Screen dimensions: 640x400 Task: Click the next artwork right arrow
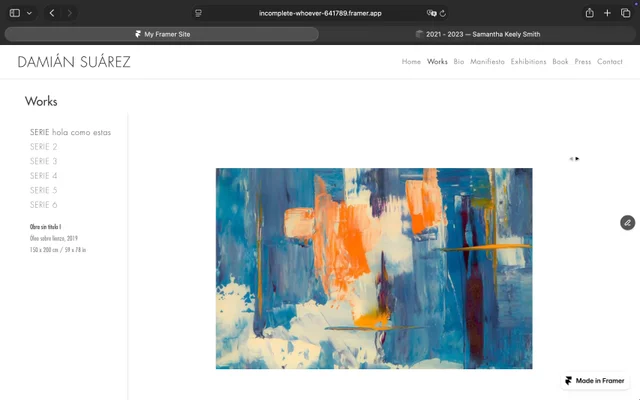click(577, 159)
